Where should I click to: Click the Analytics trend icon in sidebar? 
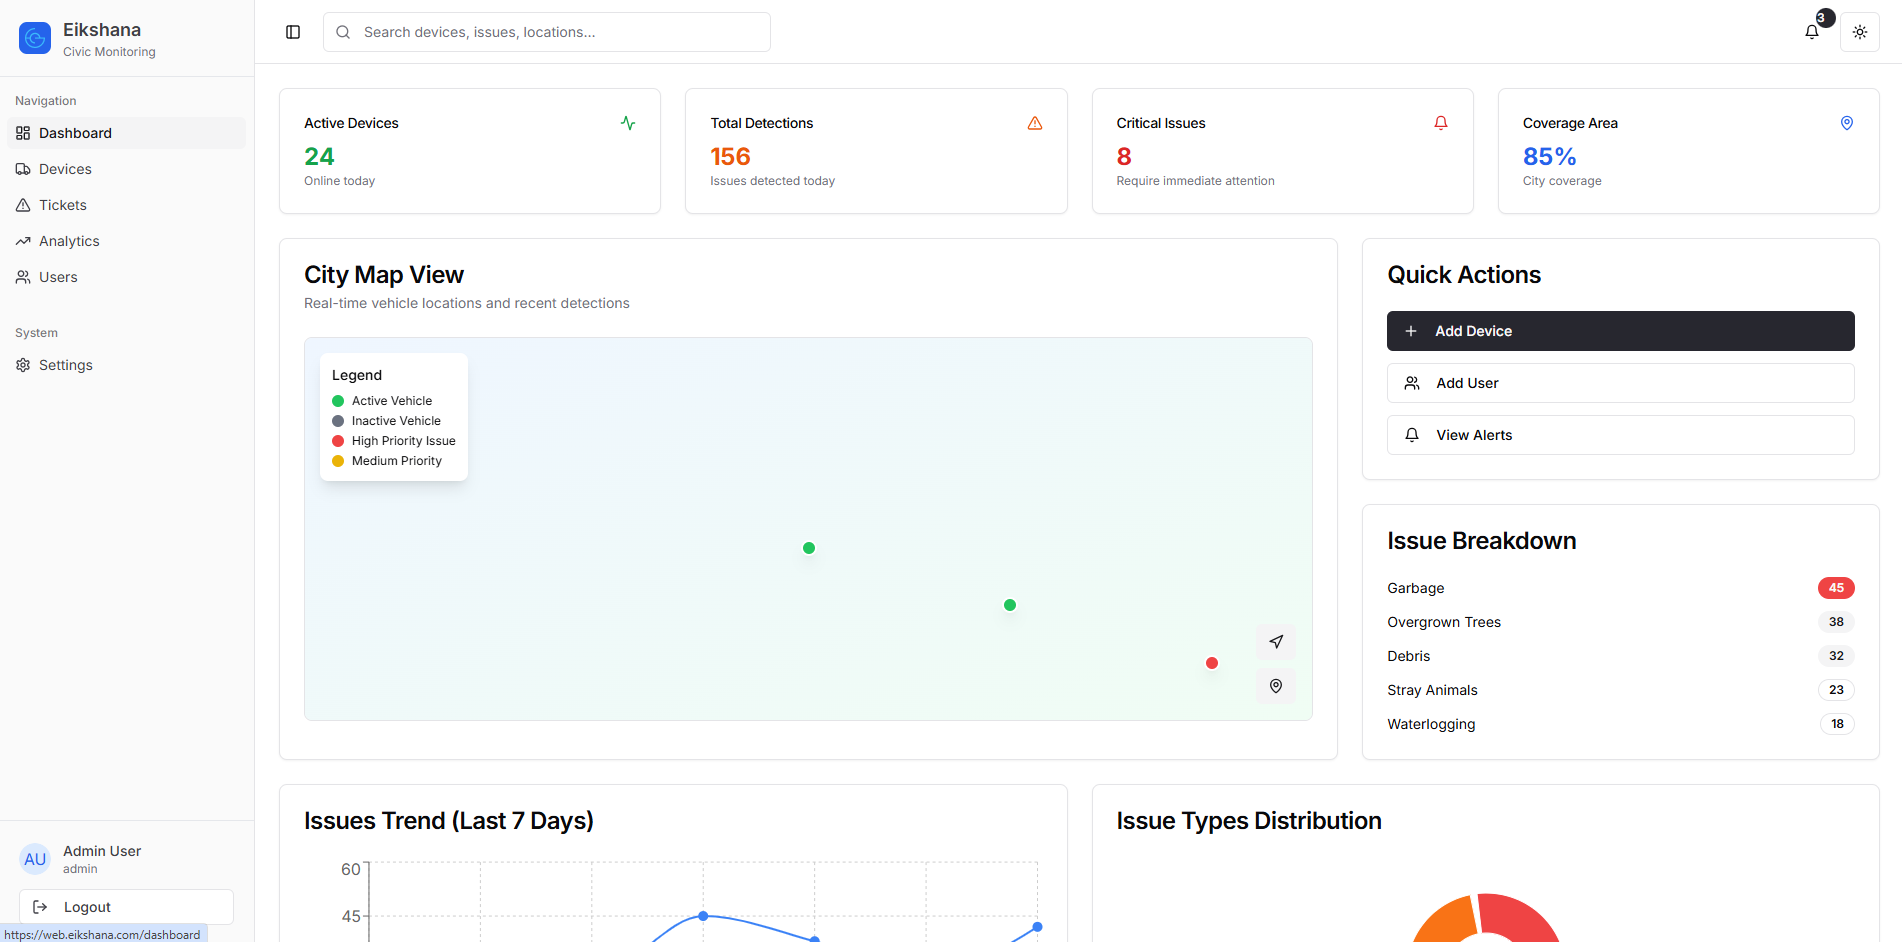(x=23, y=241)
